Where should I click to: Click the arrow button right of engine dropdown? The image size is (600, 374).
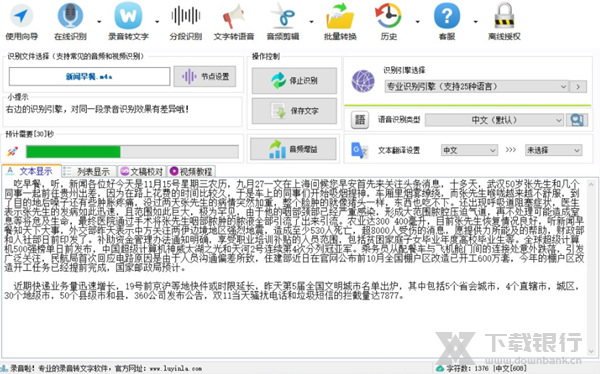click(578, 87)
